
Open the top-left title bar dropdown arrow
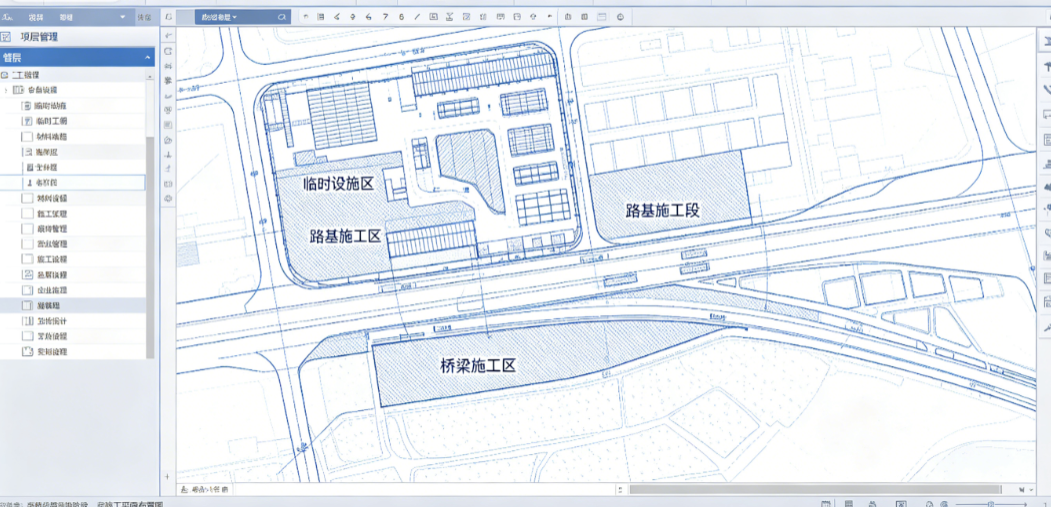tap(122, 17)
